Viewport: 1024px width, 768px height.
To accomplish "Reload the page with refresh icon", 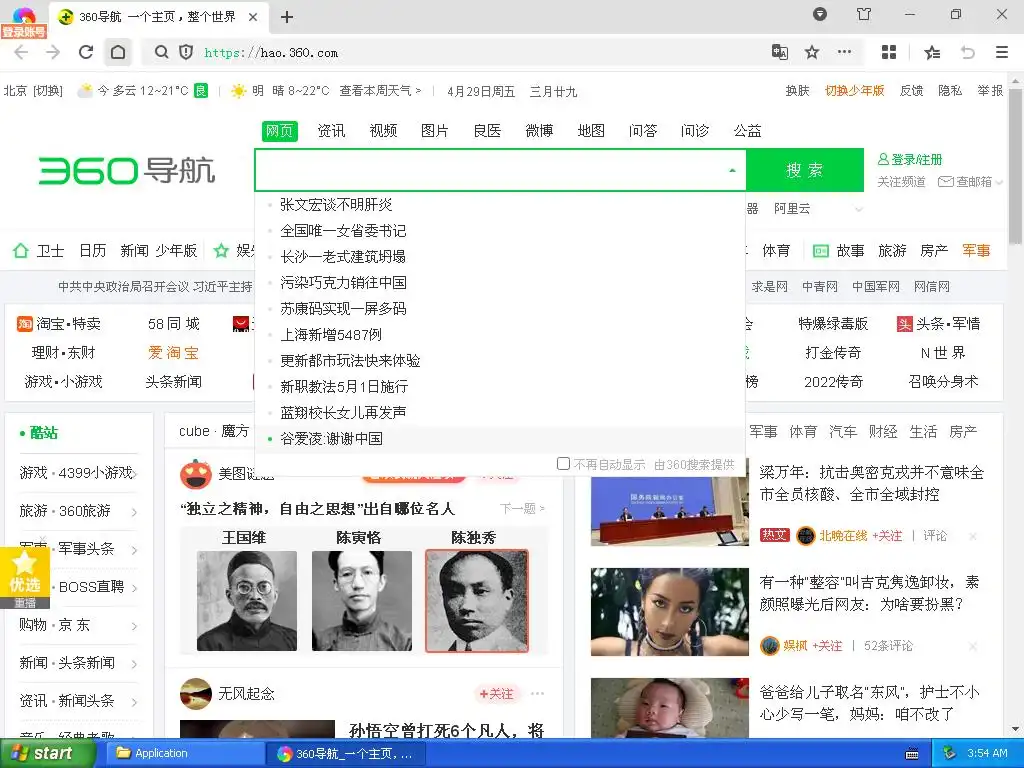I will coord(86,52).
